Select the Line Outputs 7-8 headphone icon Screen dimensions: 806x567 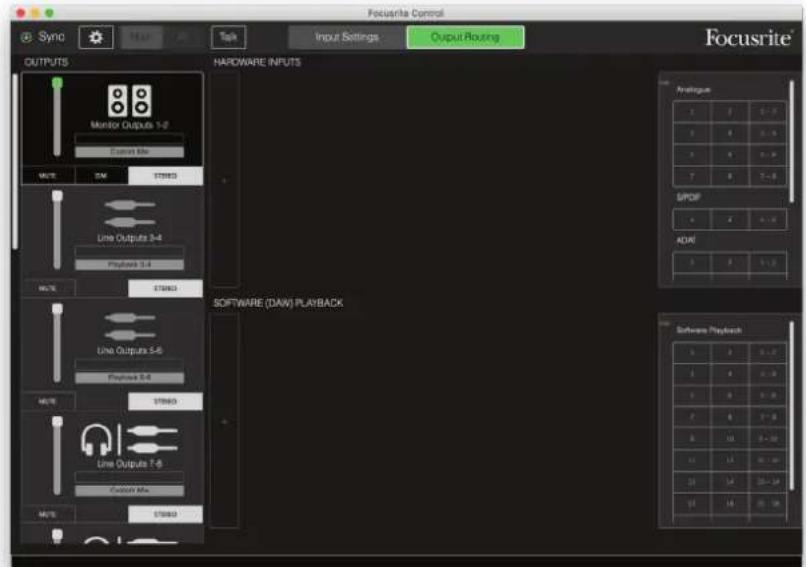point(96,440)
